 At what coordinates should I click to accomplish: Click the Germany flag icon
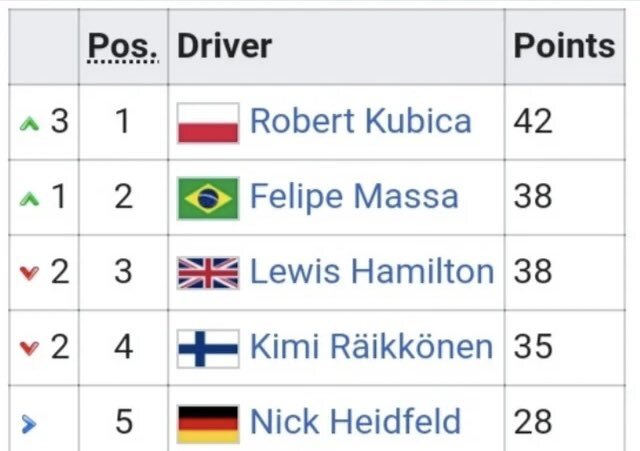(x=208, y=422)
